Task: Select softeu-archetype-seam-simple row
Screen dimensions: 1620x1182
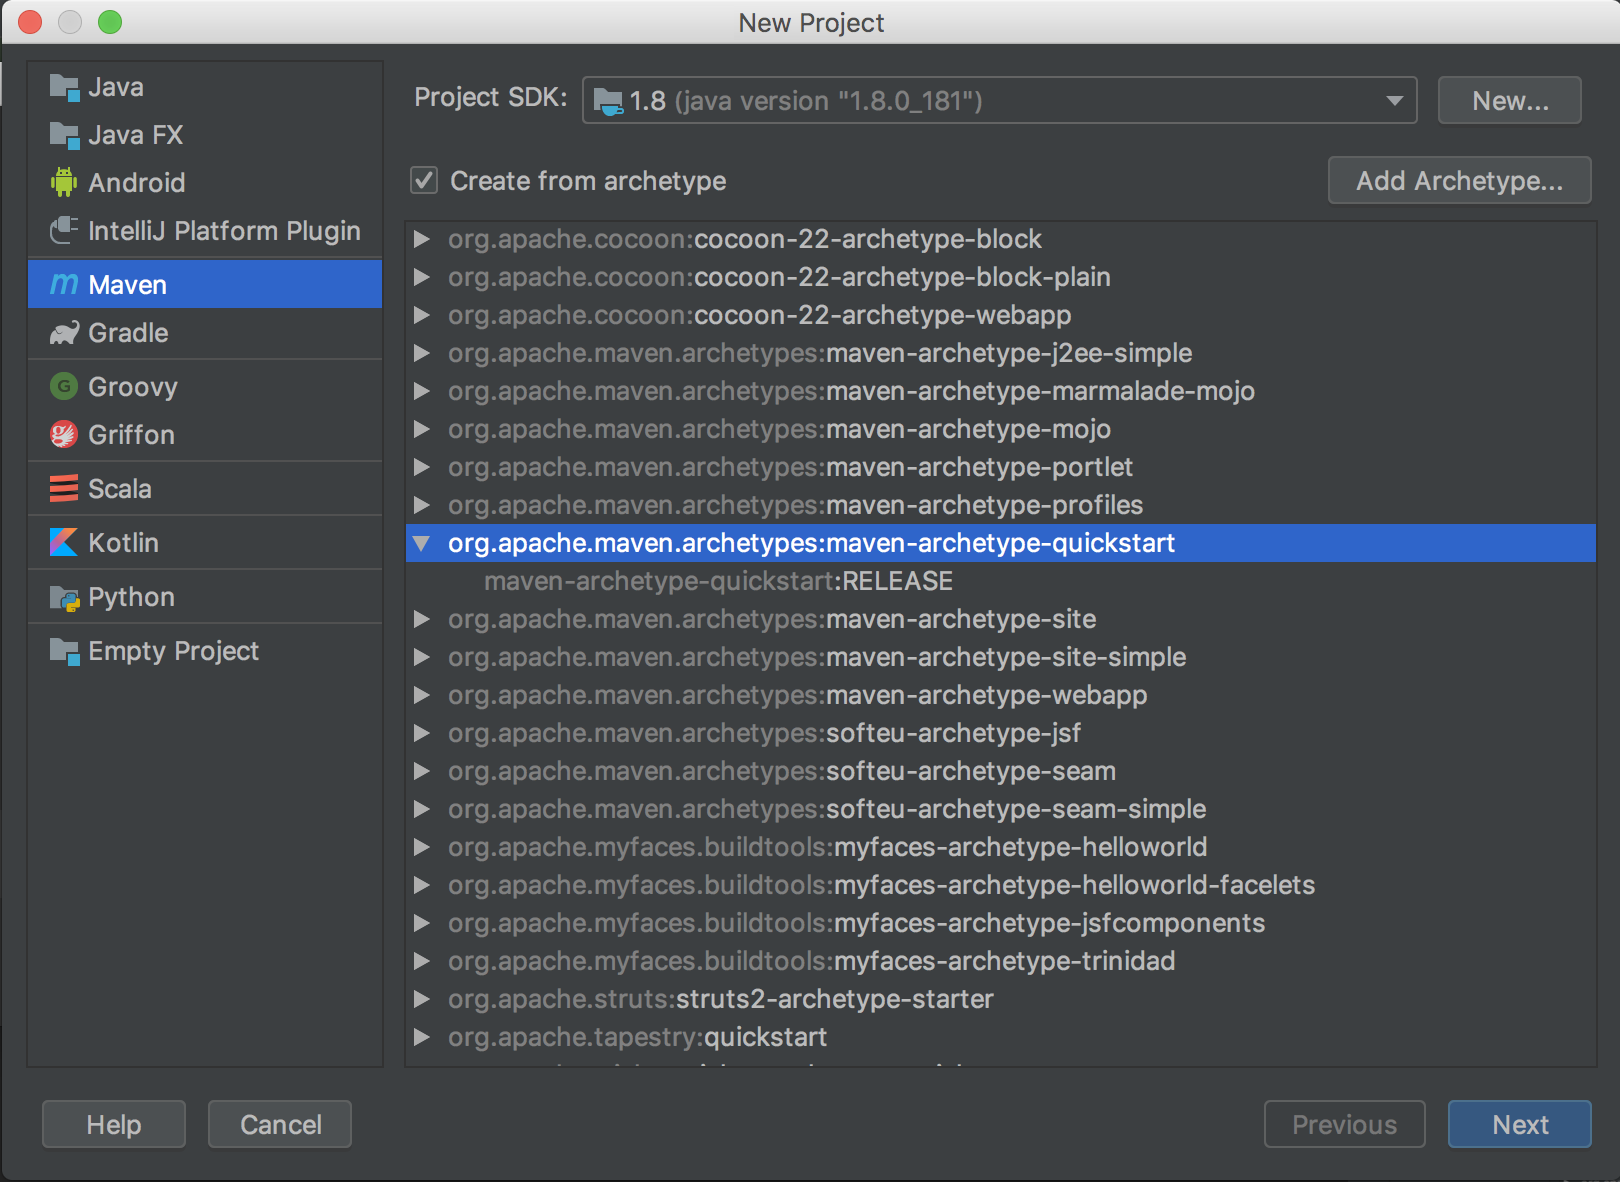Action: click(x=1000, y=809)
